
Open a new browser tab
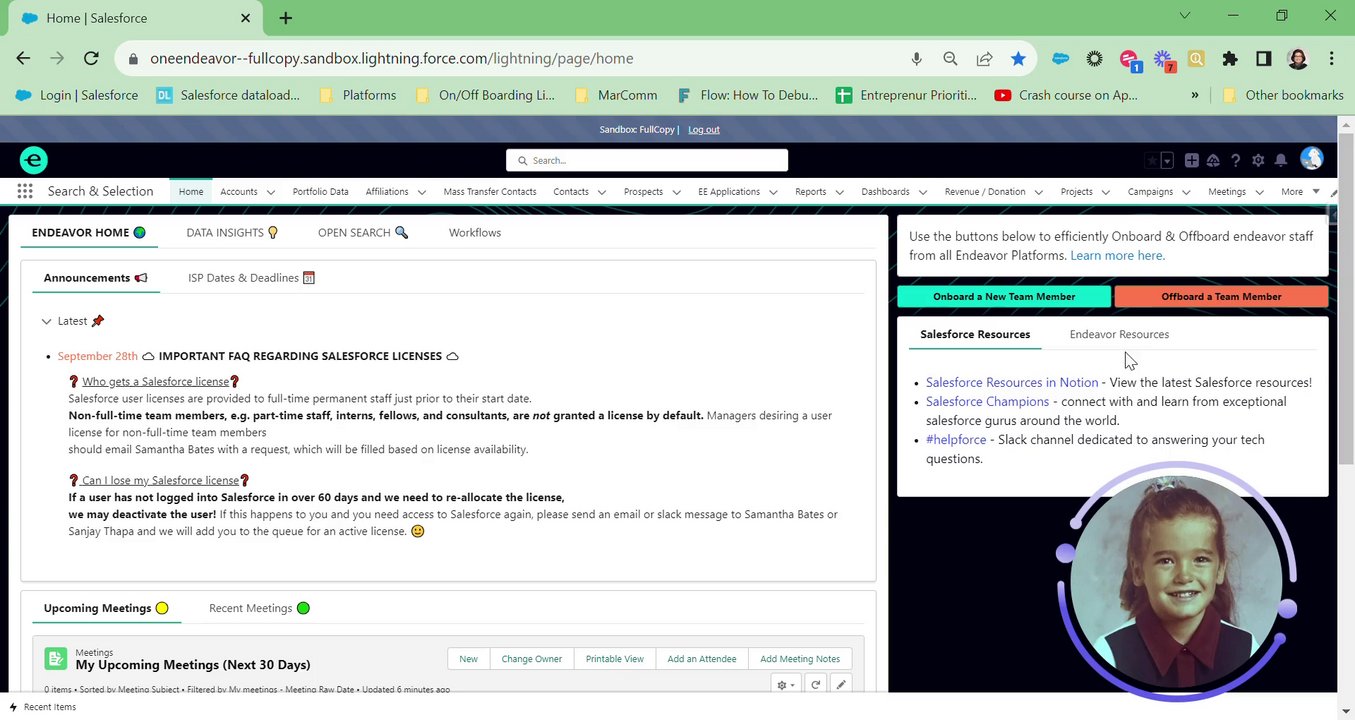click(286, 18)
